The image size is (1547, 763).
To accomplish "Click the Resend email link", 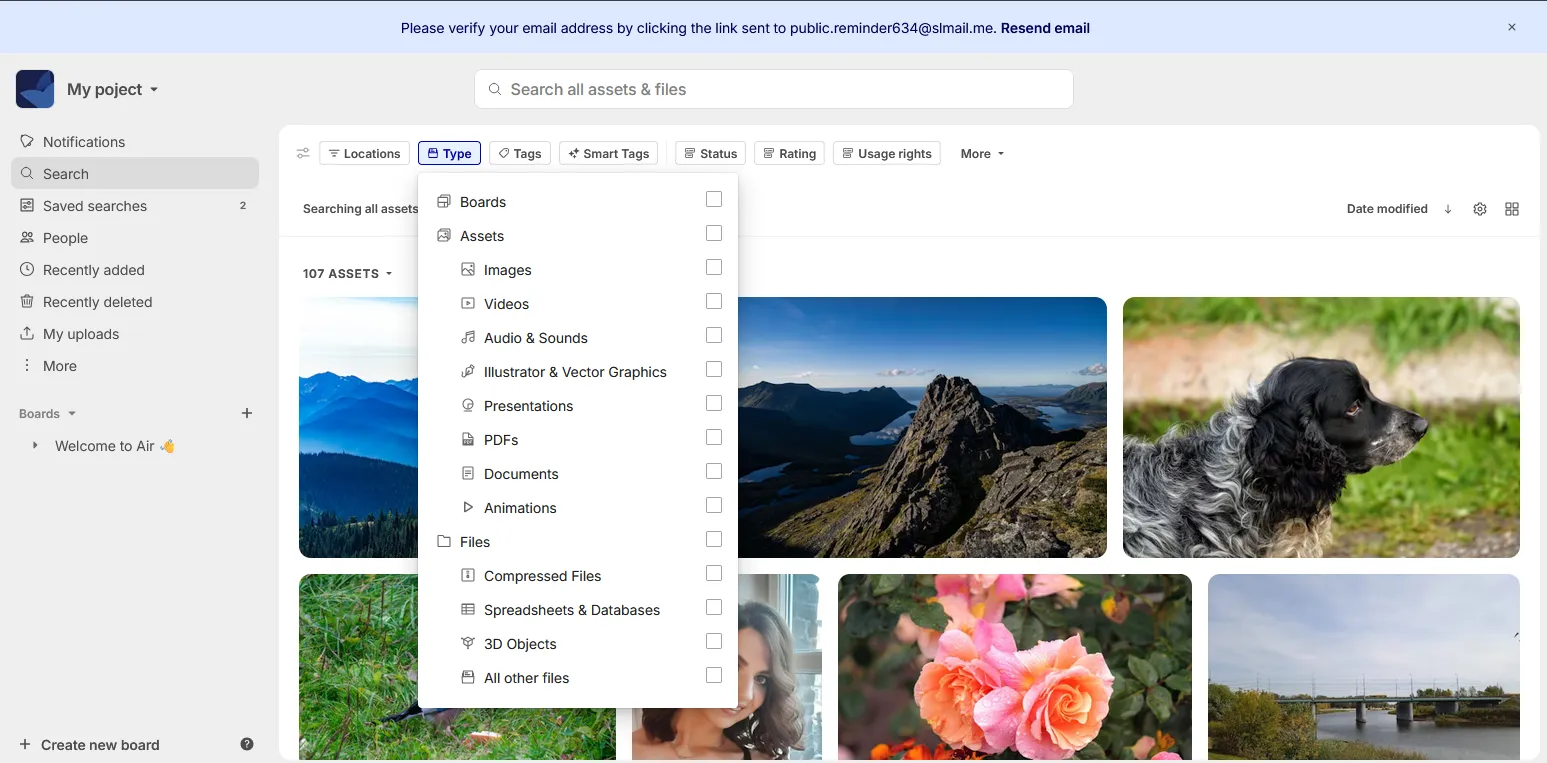I will coord(1045,28).
